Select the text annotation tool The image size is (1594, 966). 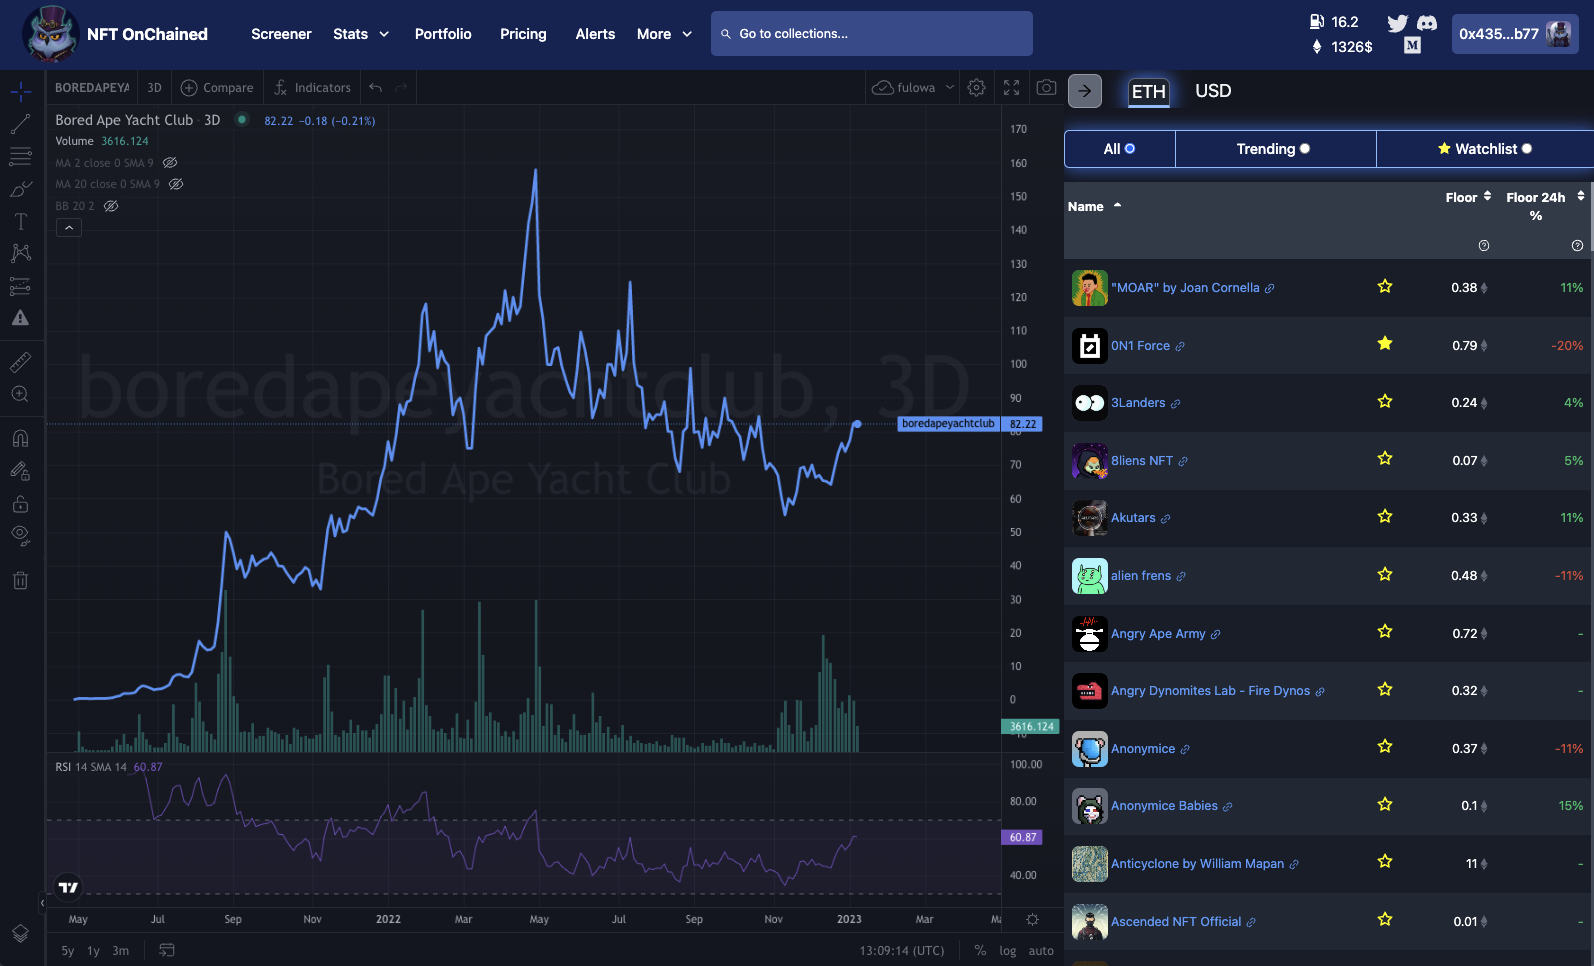point(21,221)
